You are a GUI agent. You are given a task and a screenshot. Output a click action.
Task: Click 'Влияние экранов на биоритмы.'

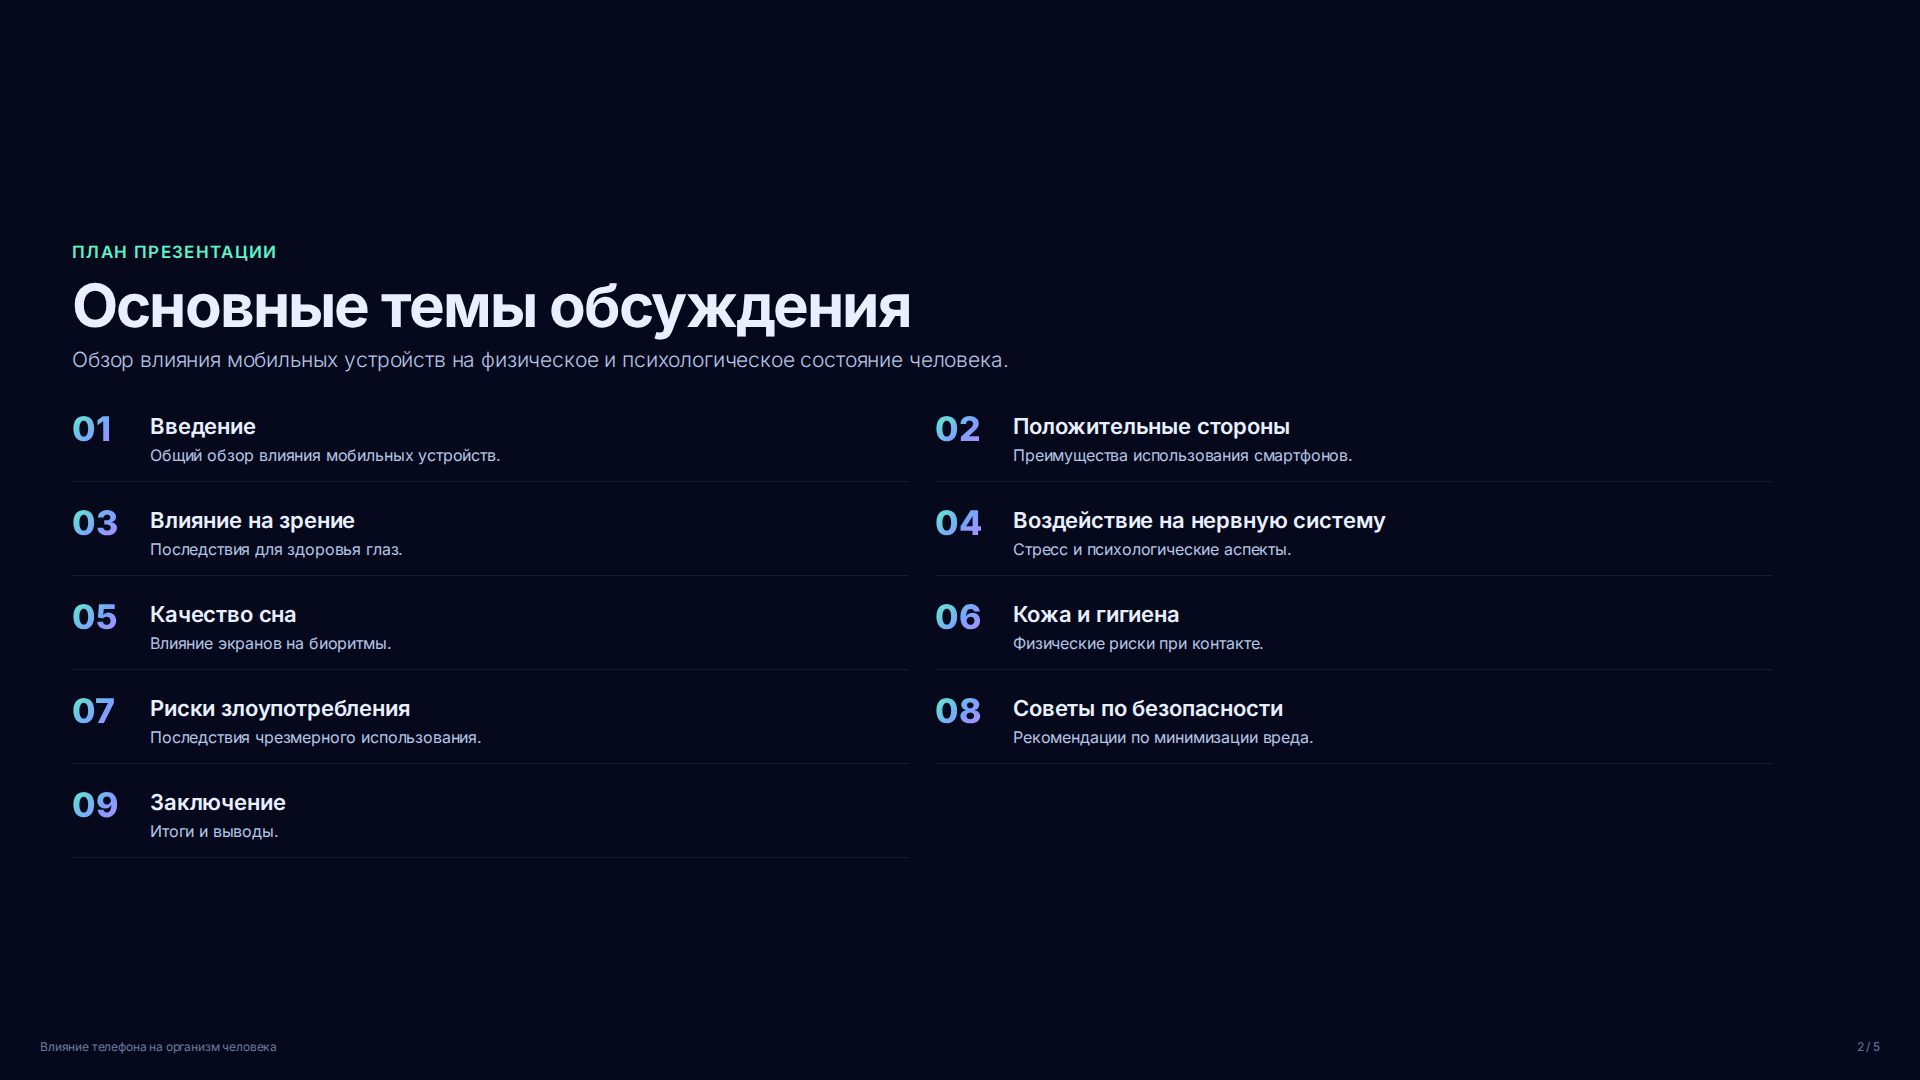click(x=270, y=644)
